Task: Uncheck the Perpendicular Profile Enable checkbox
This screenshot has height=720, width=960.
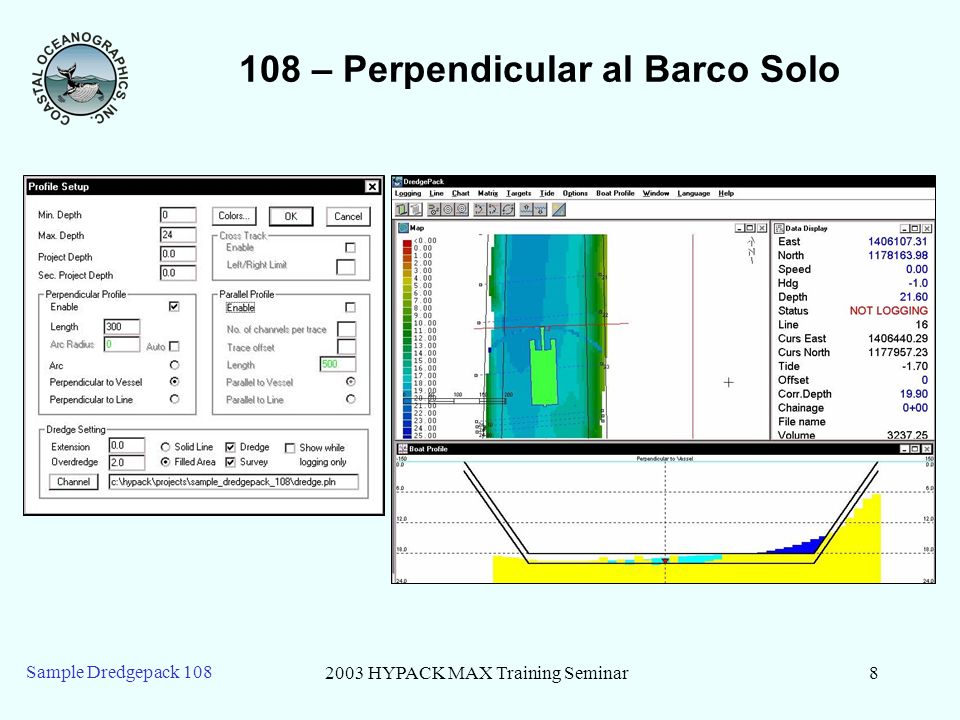Action: [174, 306]
